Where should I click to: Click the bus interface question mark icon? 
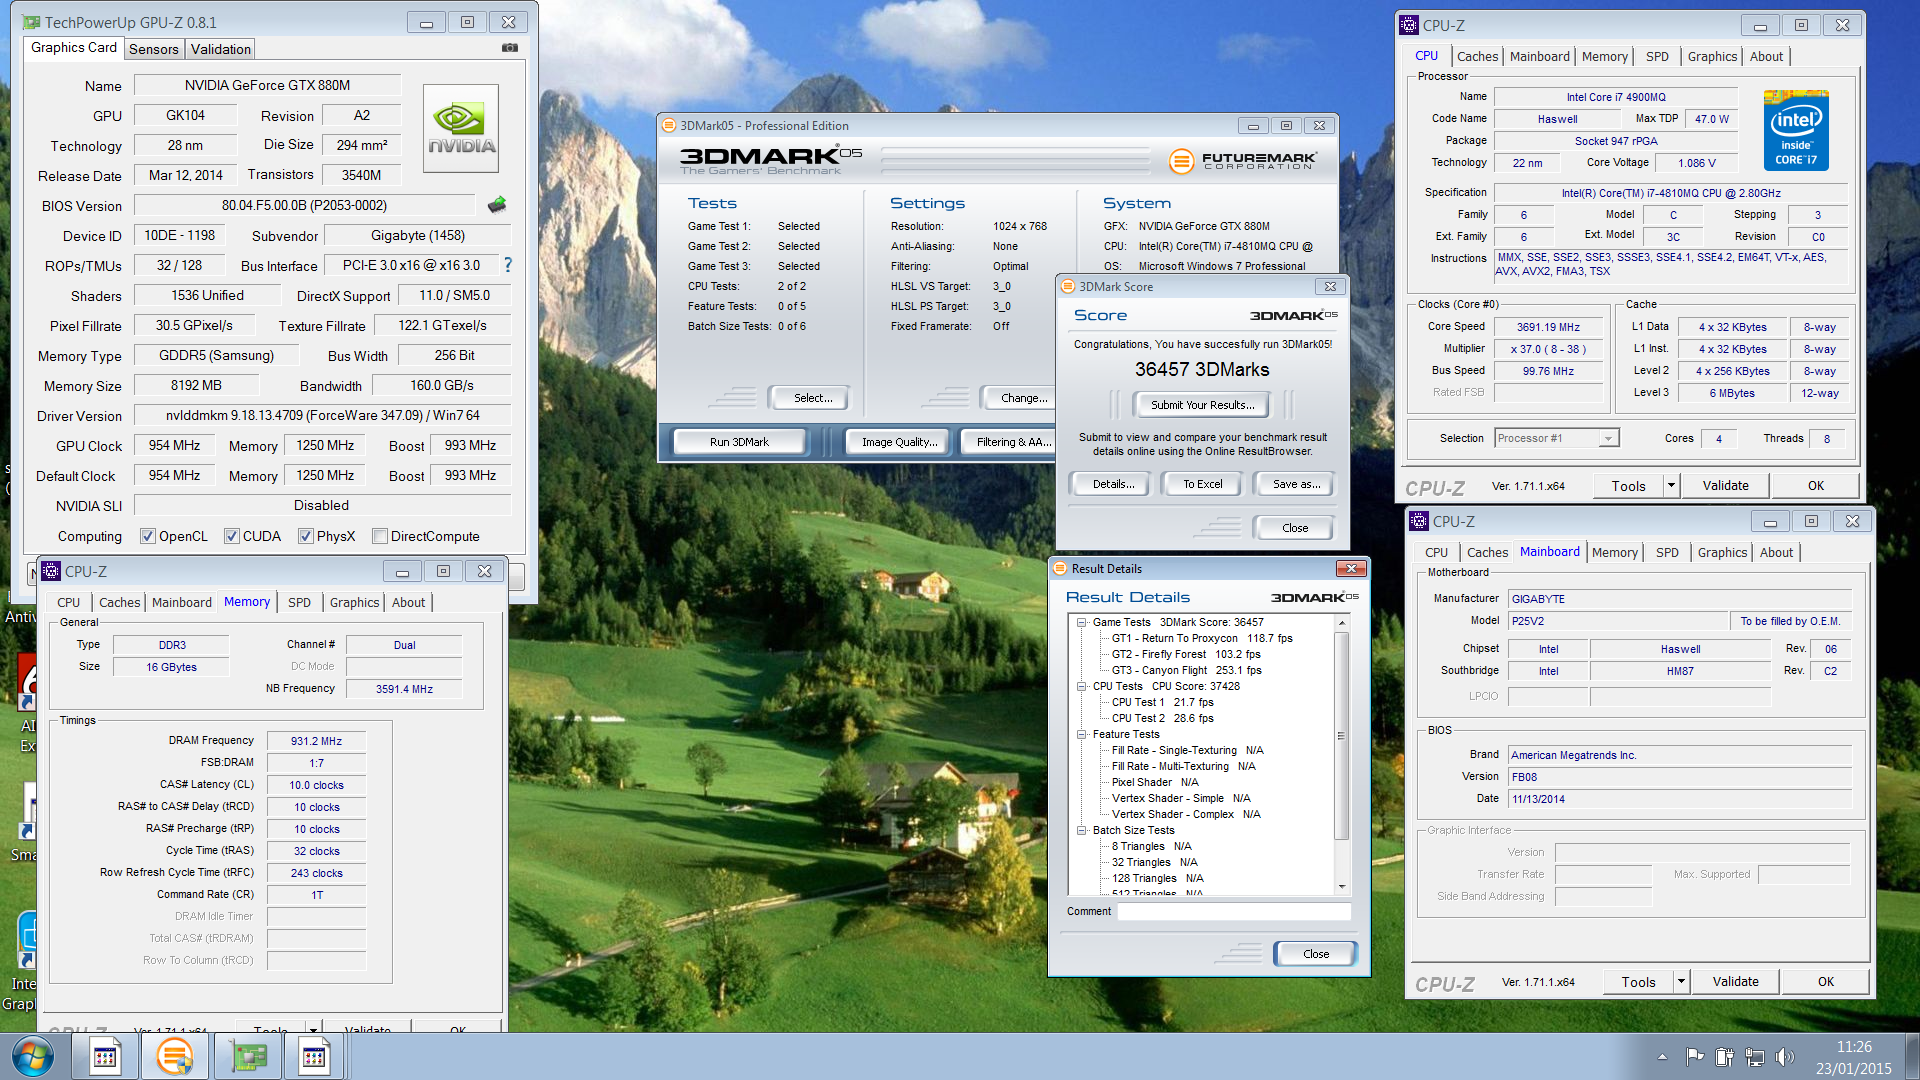[x=508, y=265]
